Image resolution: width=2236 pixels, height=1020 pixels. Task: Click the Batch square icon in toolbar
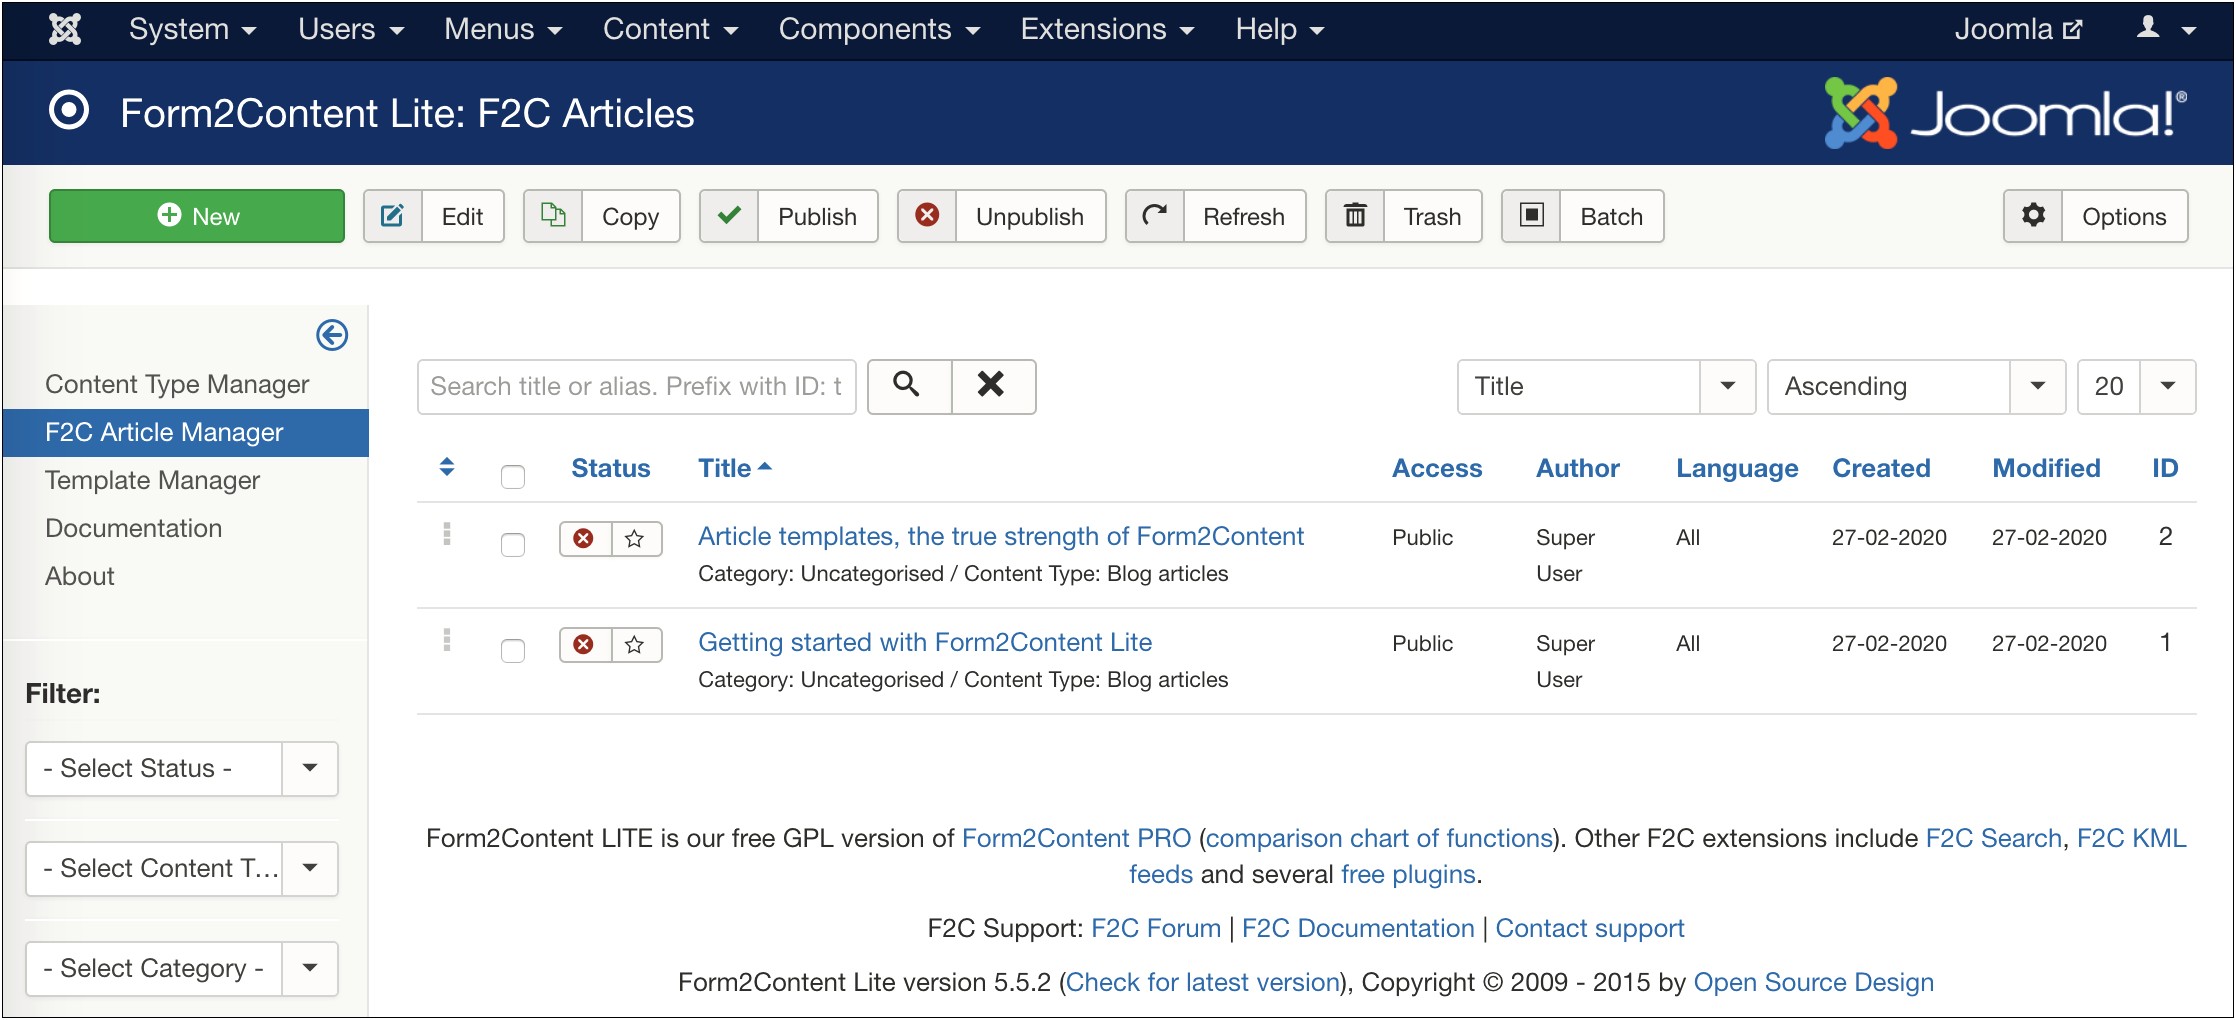tap(1532, 216)
